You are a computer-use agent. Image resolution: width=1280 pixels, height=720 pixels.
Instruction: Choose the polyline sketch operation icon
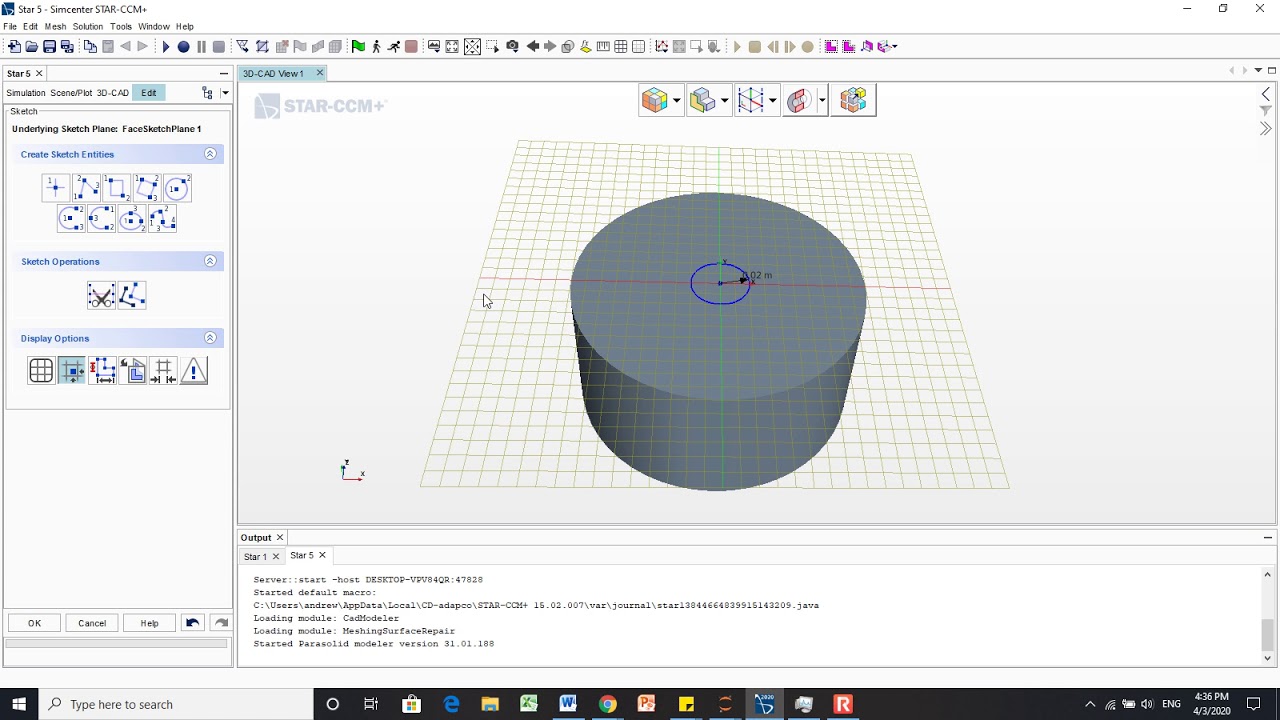[x=132, y=295]
